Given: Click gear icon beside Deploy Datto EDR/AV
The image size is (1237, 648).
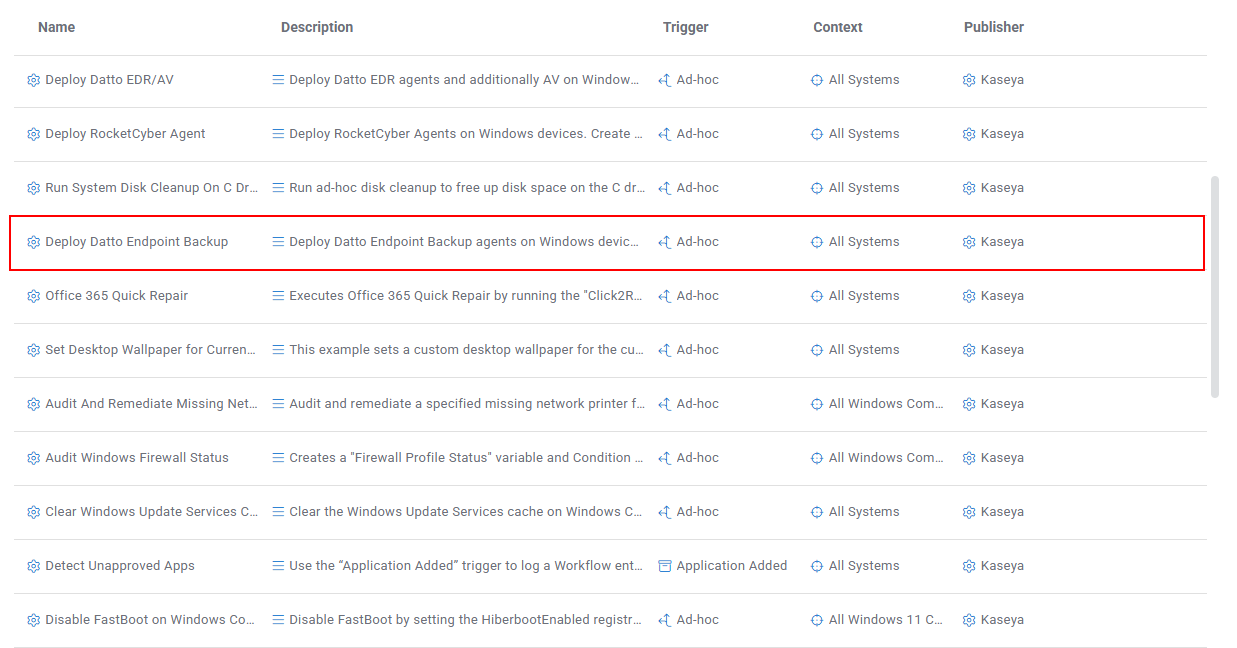Looking at the screenshot, I should point(33,80).
